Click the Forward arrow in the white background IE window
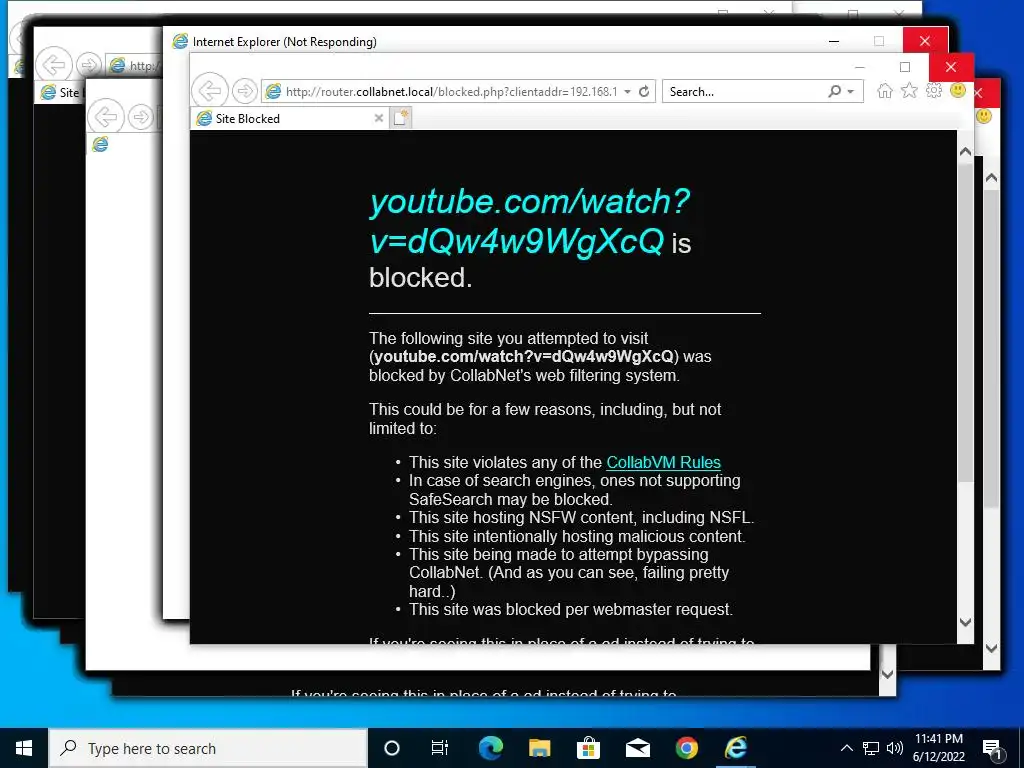Screen dimensions: 1024x768 [140, 118]
